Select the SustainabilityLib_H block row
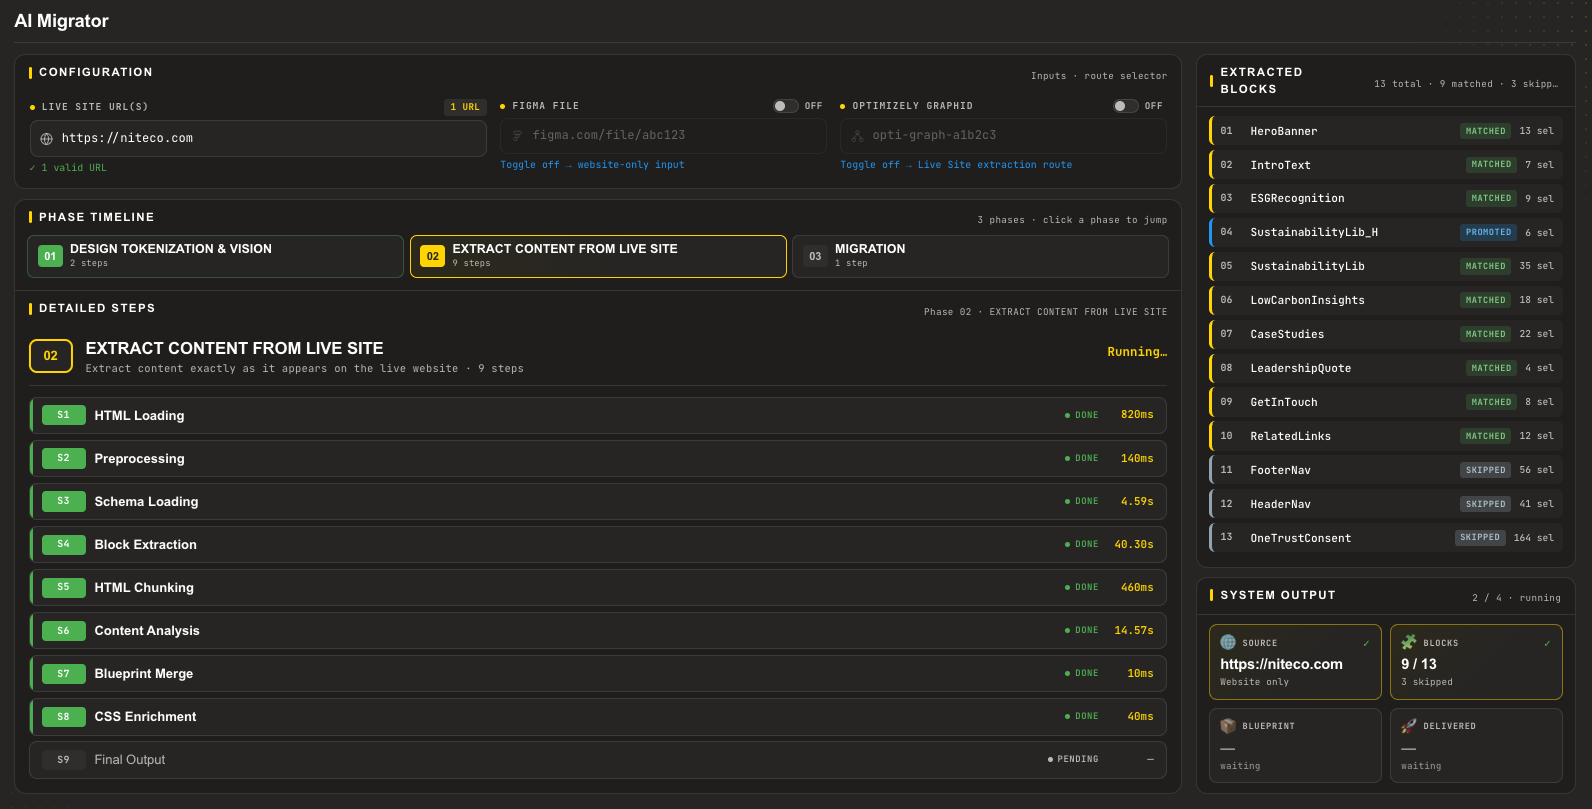 pos(1386,232)
